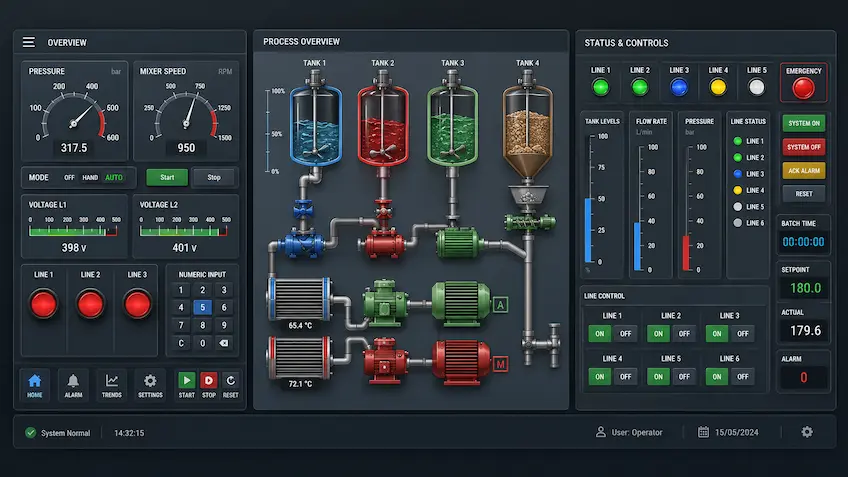
Task: Click the gray Stop button beside Start
Action: [214, 177]
